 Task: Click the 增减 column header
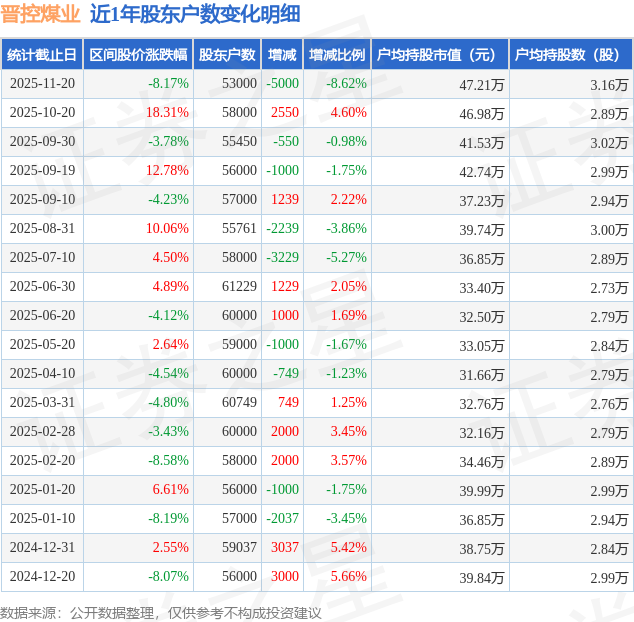[x=283, y=55]
